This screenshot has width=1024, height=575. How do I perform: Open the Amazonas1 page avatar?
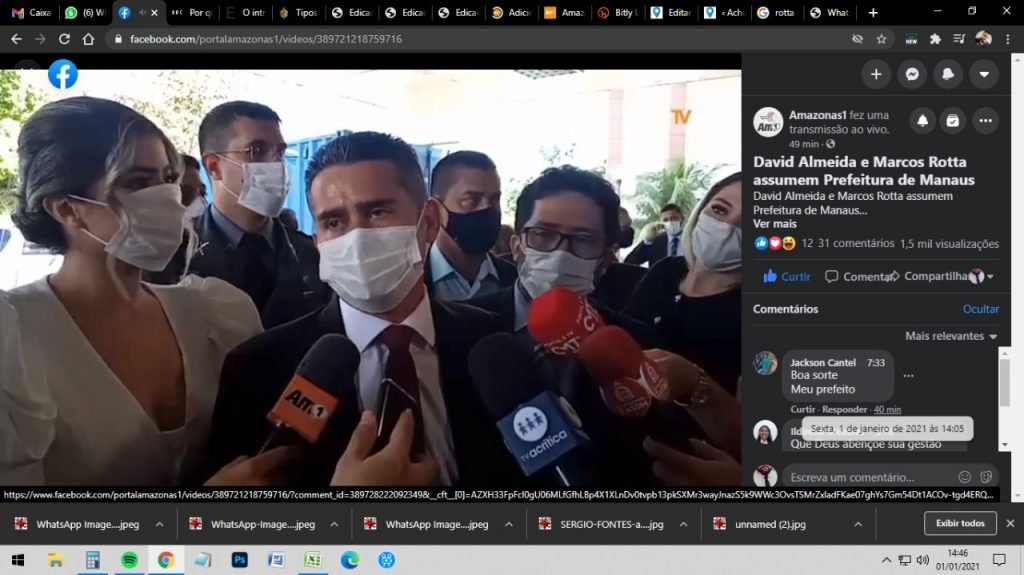[x=768, y=122]
